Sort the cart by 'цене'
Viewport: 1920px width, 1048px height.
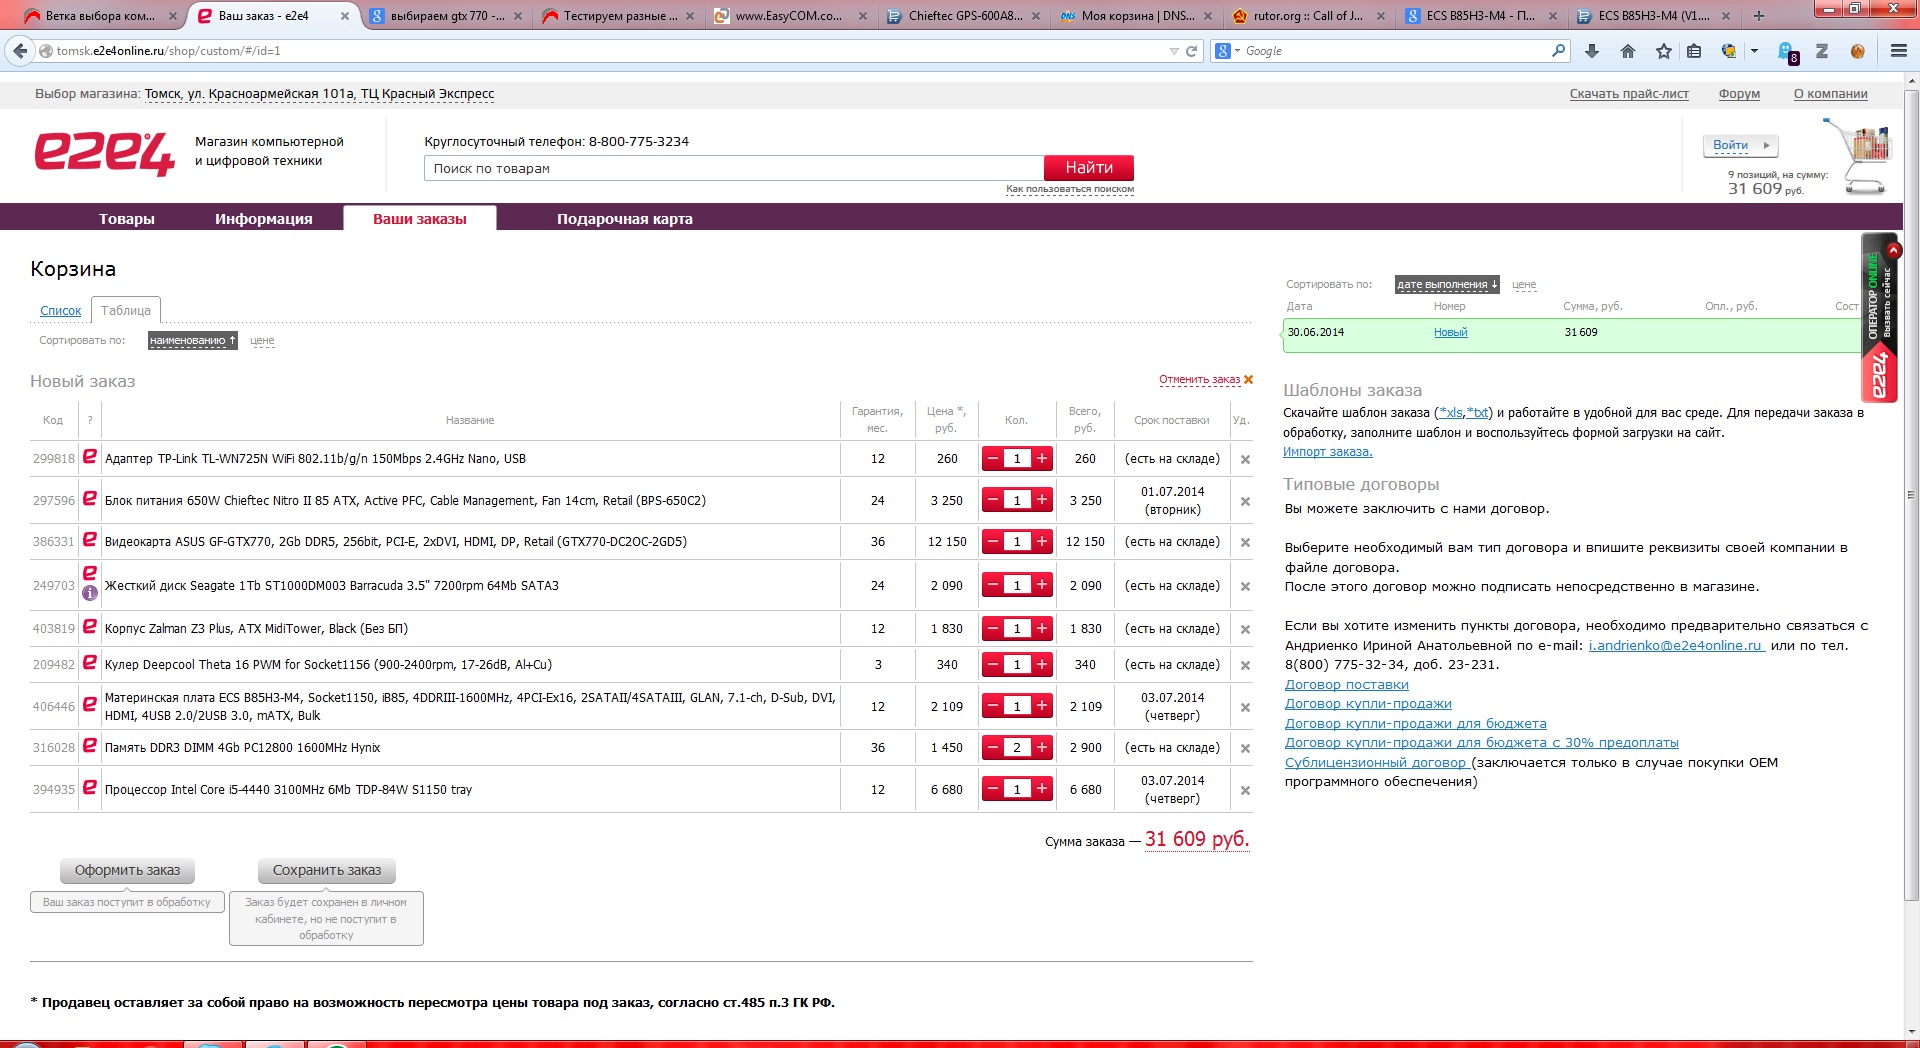(262, 341)
